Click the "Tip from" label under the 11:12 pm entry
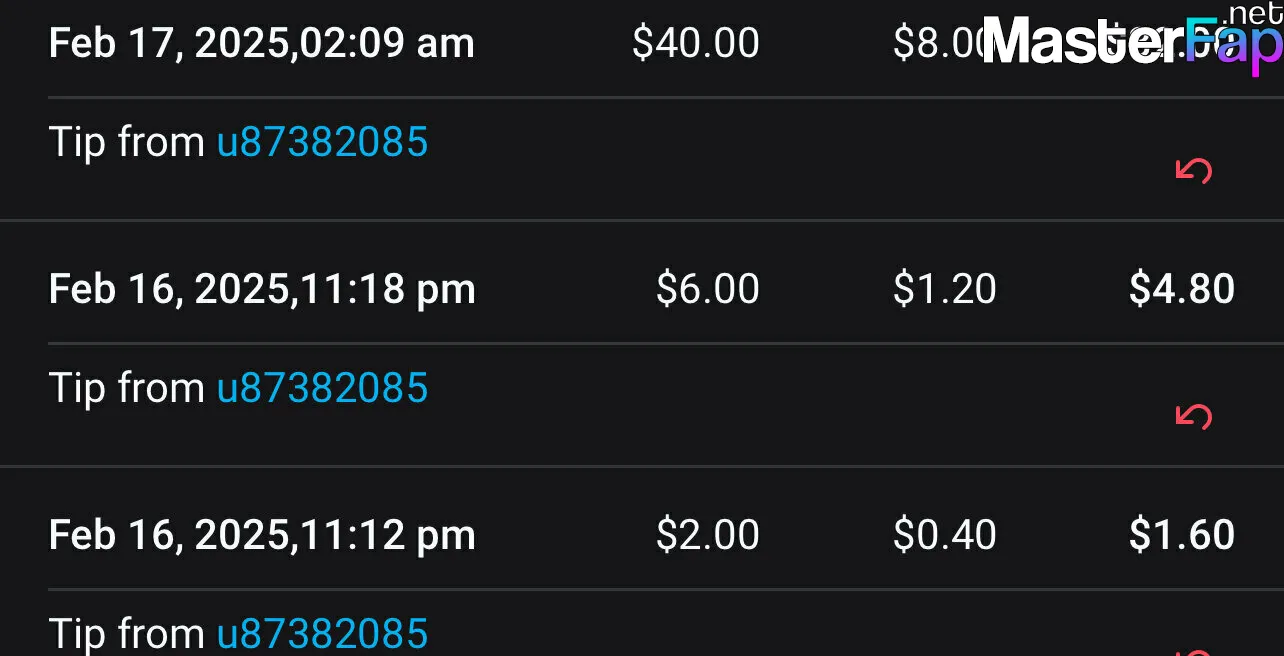This screenshot has height=656, width=1284. click(x=127, y=634)
